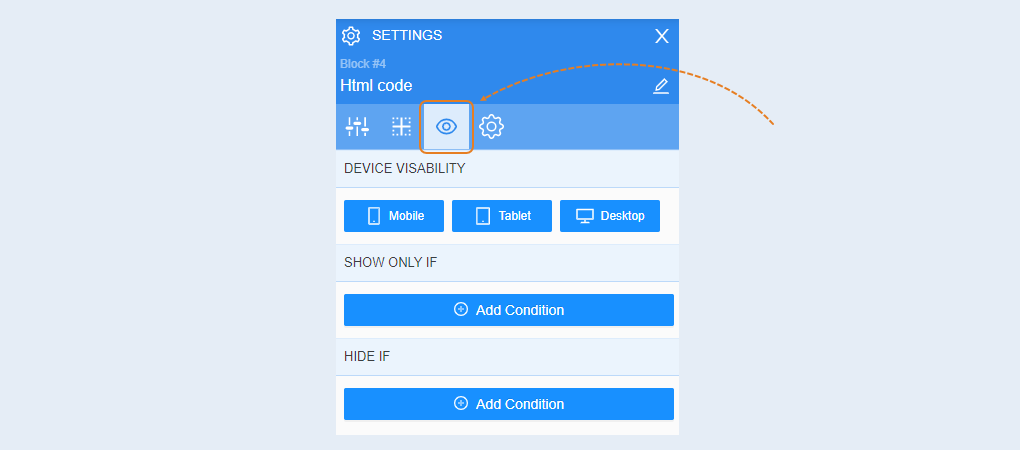Close the Settings panel with X
Viewport: 1020px width, 450px height.
[x=662, y=36]
